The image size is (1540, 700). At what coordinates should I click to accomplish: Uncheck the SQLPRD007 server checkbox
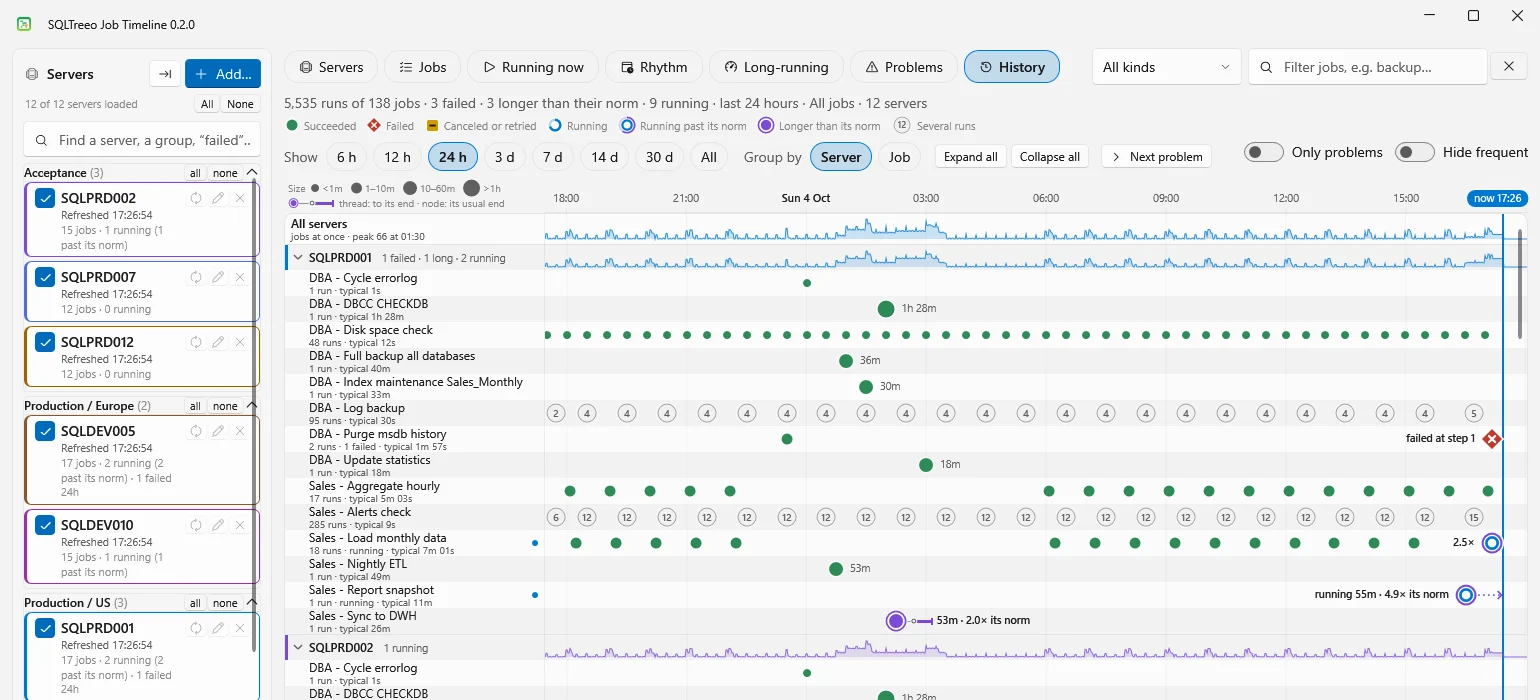(x=45, y=277)
